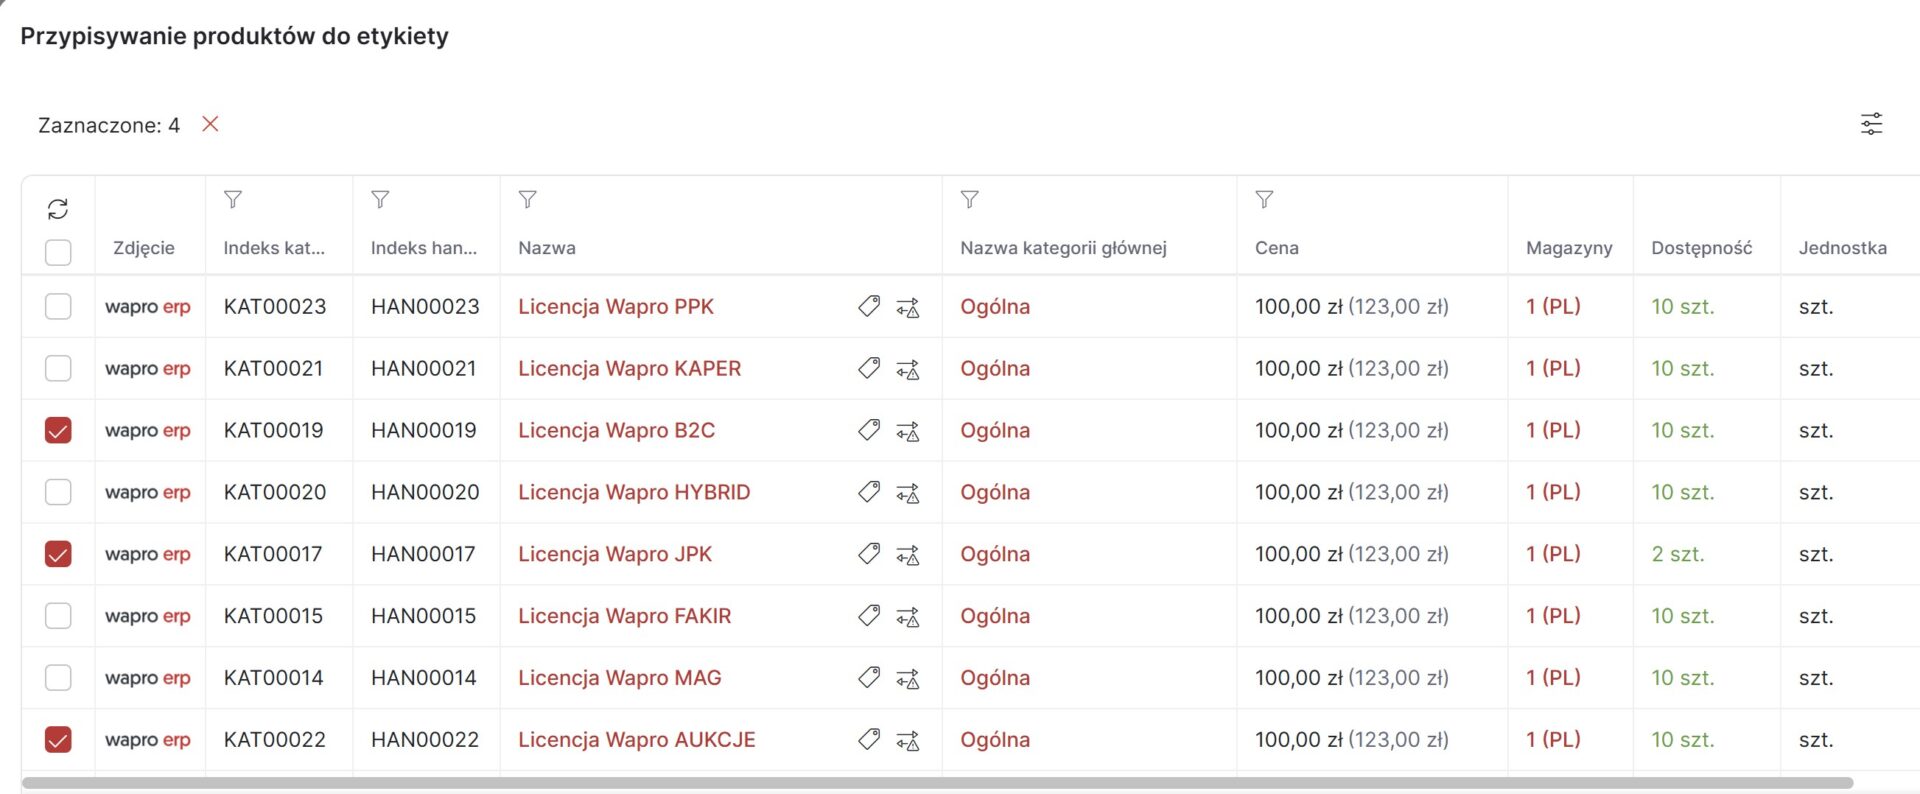This screenshot has width=1920, height=794.
Task: Open the Nazwa column filter
Action: click(528, 199)
